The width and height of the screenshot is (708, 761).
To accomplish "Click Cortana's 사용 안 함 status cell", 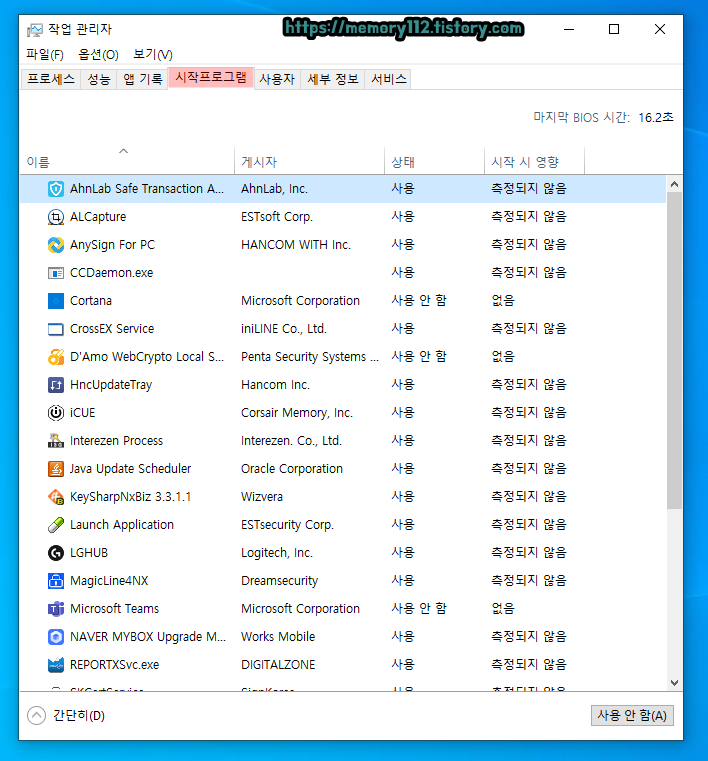I will [419, 301].
